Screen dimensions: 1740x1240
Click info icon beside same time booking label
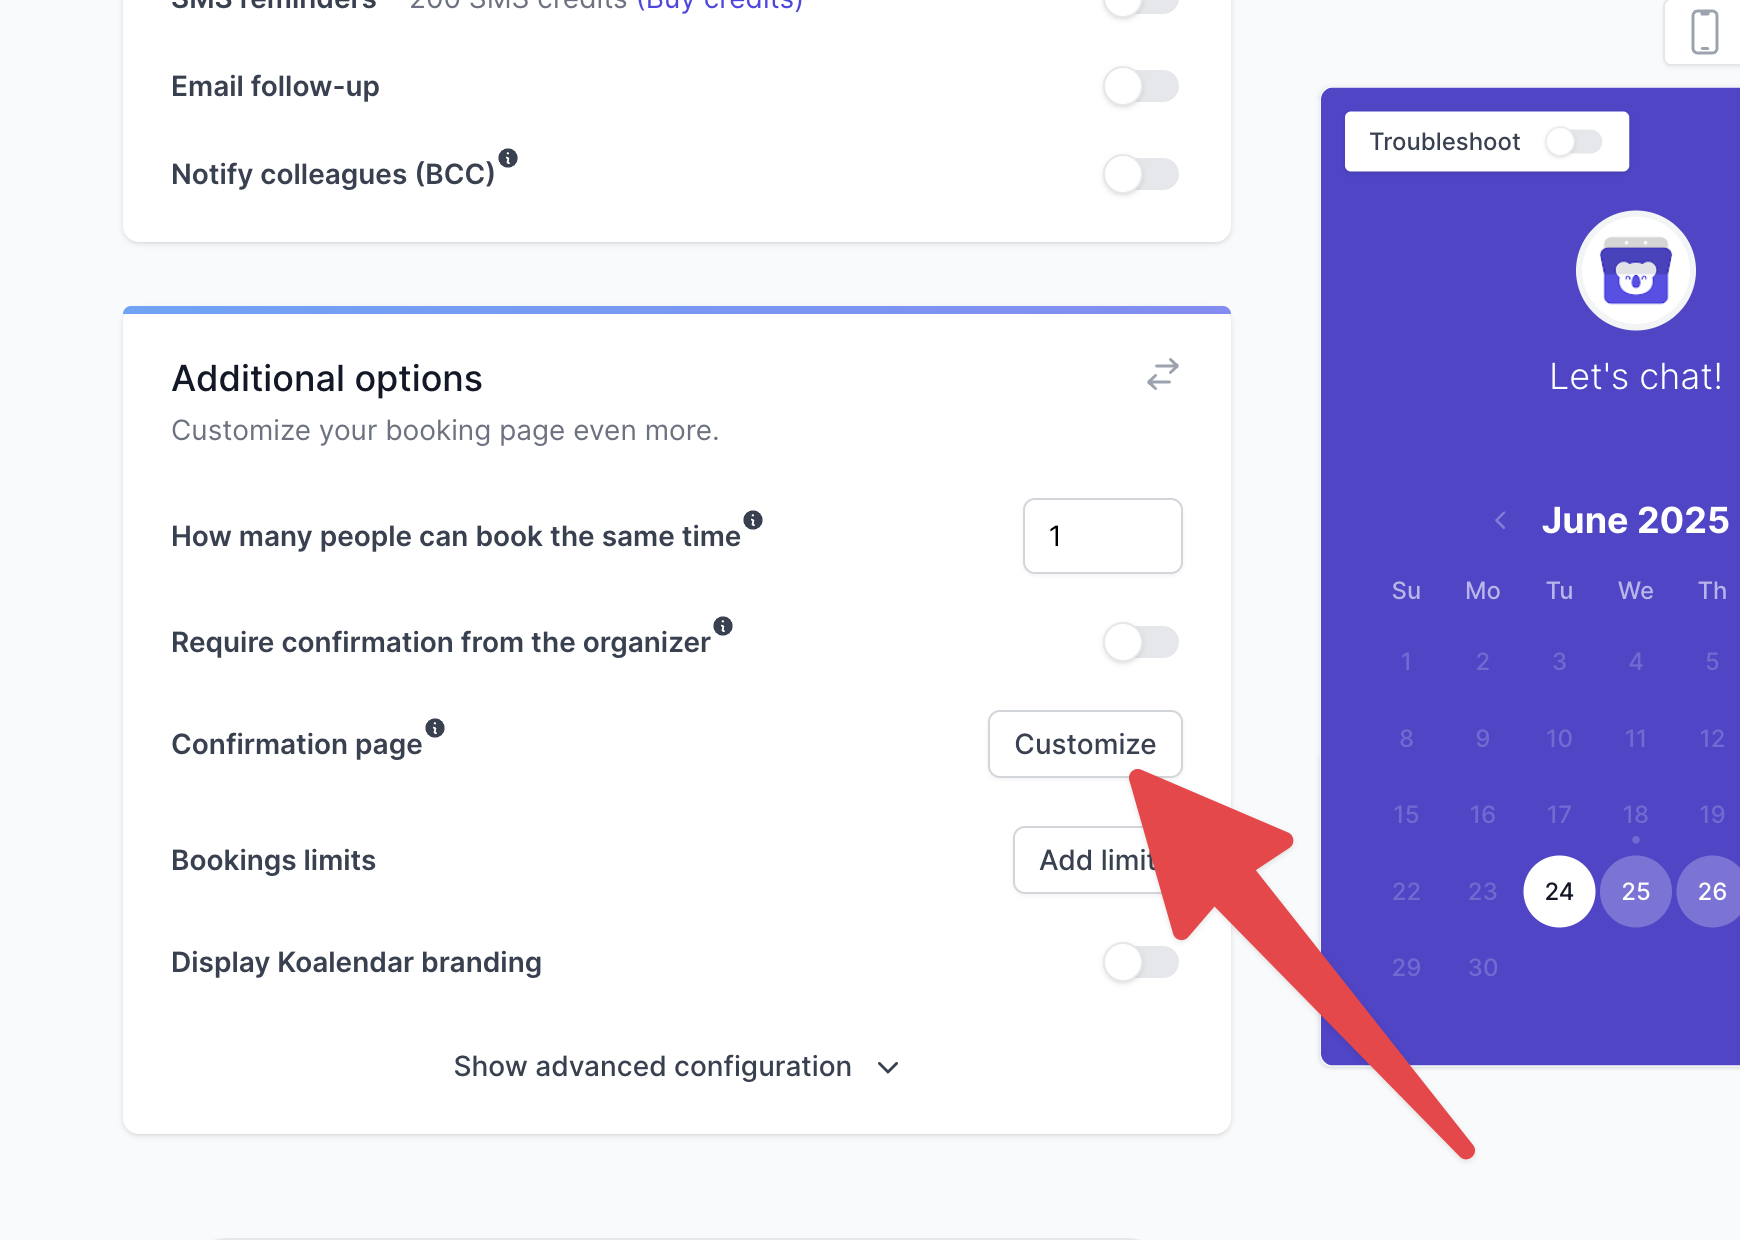(753, 520)
